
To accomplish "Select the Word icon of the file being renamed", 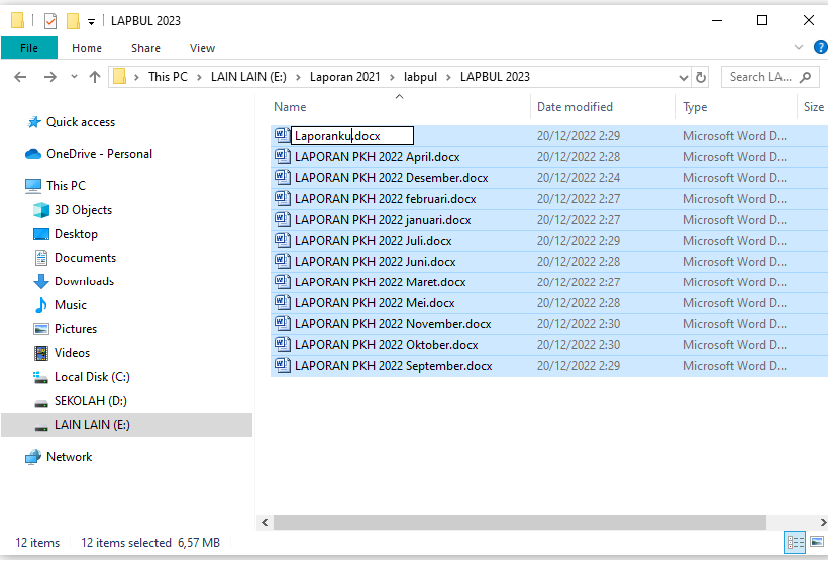I will [x=283, y=135].
